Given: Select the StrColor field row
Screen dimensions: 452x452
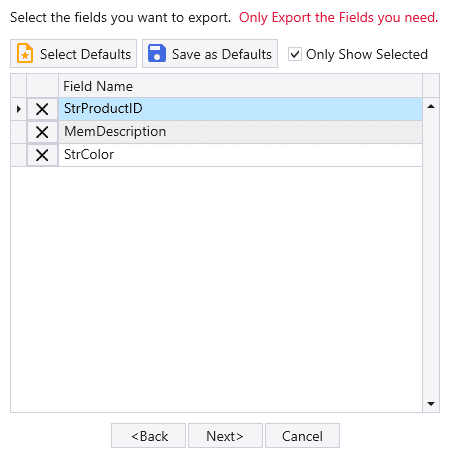Looking at the screenshot, I should click(240, 155).
